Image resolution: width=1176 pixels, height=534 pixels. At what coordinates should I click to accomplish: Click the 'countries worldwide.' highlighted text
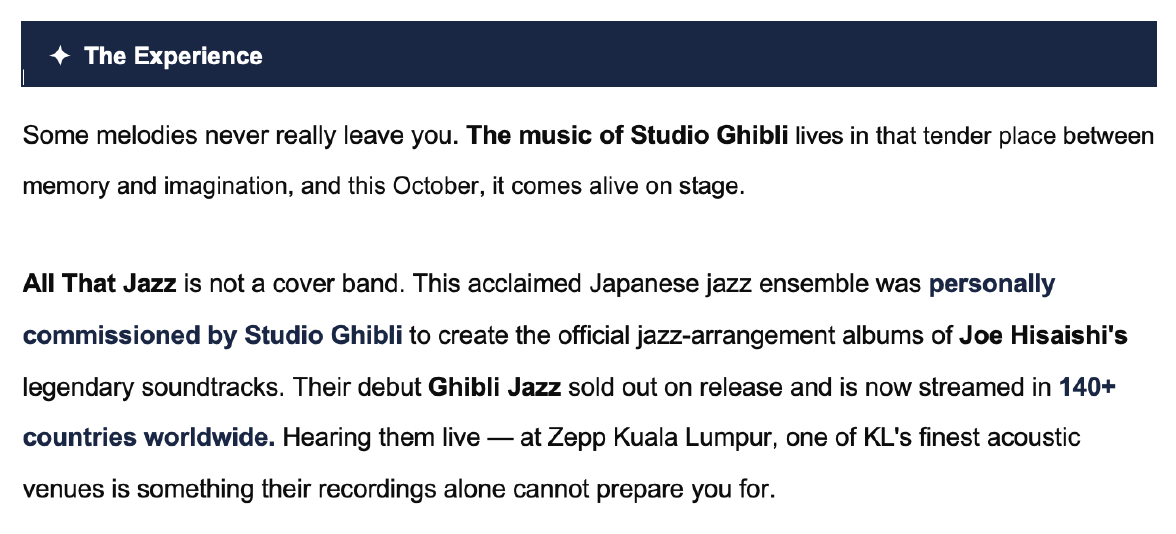[148, 438]
